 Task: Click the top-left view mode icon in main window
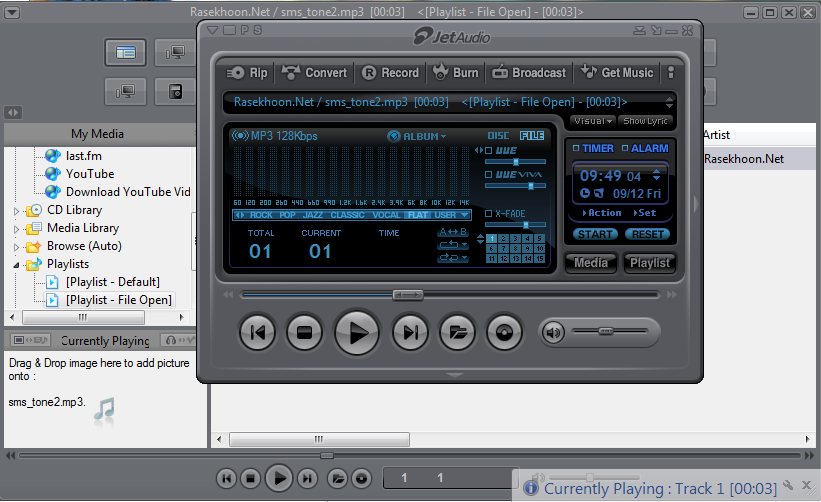point(126,52)
